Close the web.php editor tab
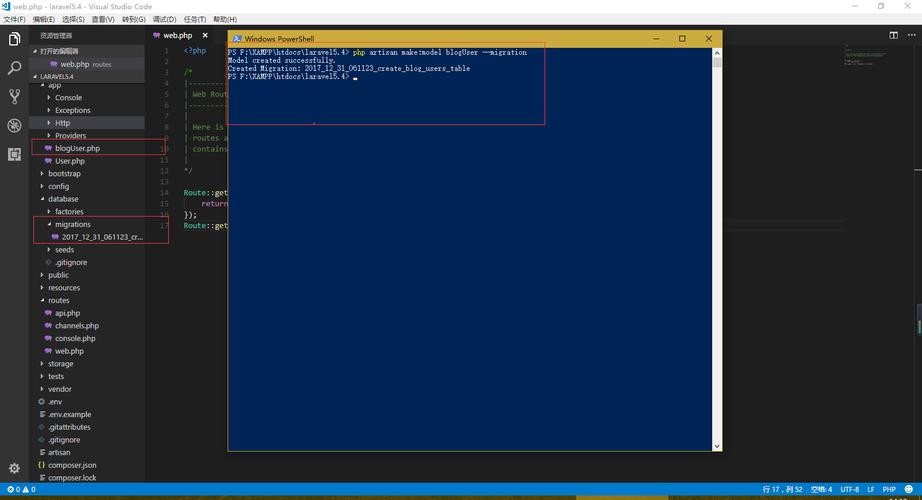 click(205, 35)
